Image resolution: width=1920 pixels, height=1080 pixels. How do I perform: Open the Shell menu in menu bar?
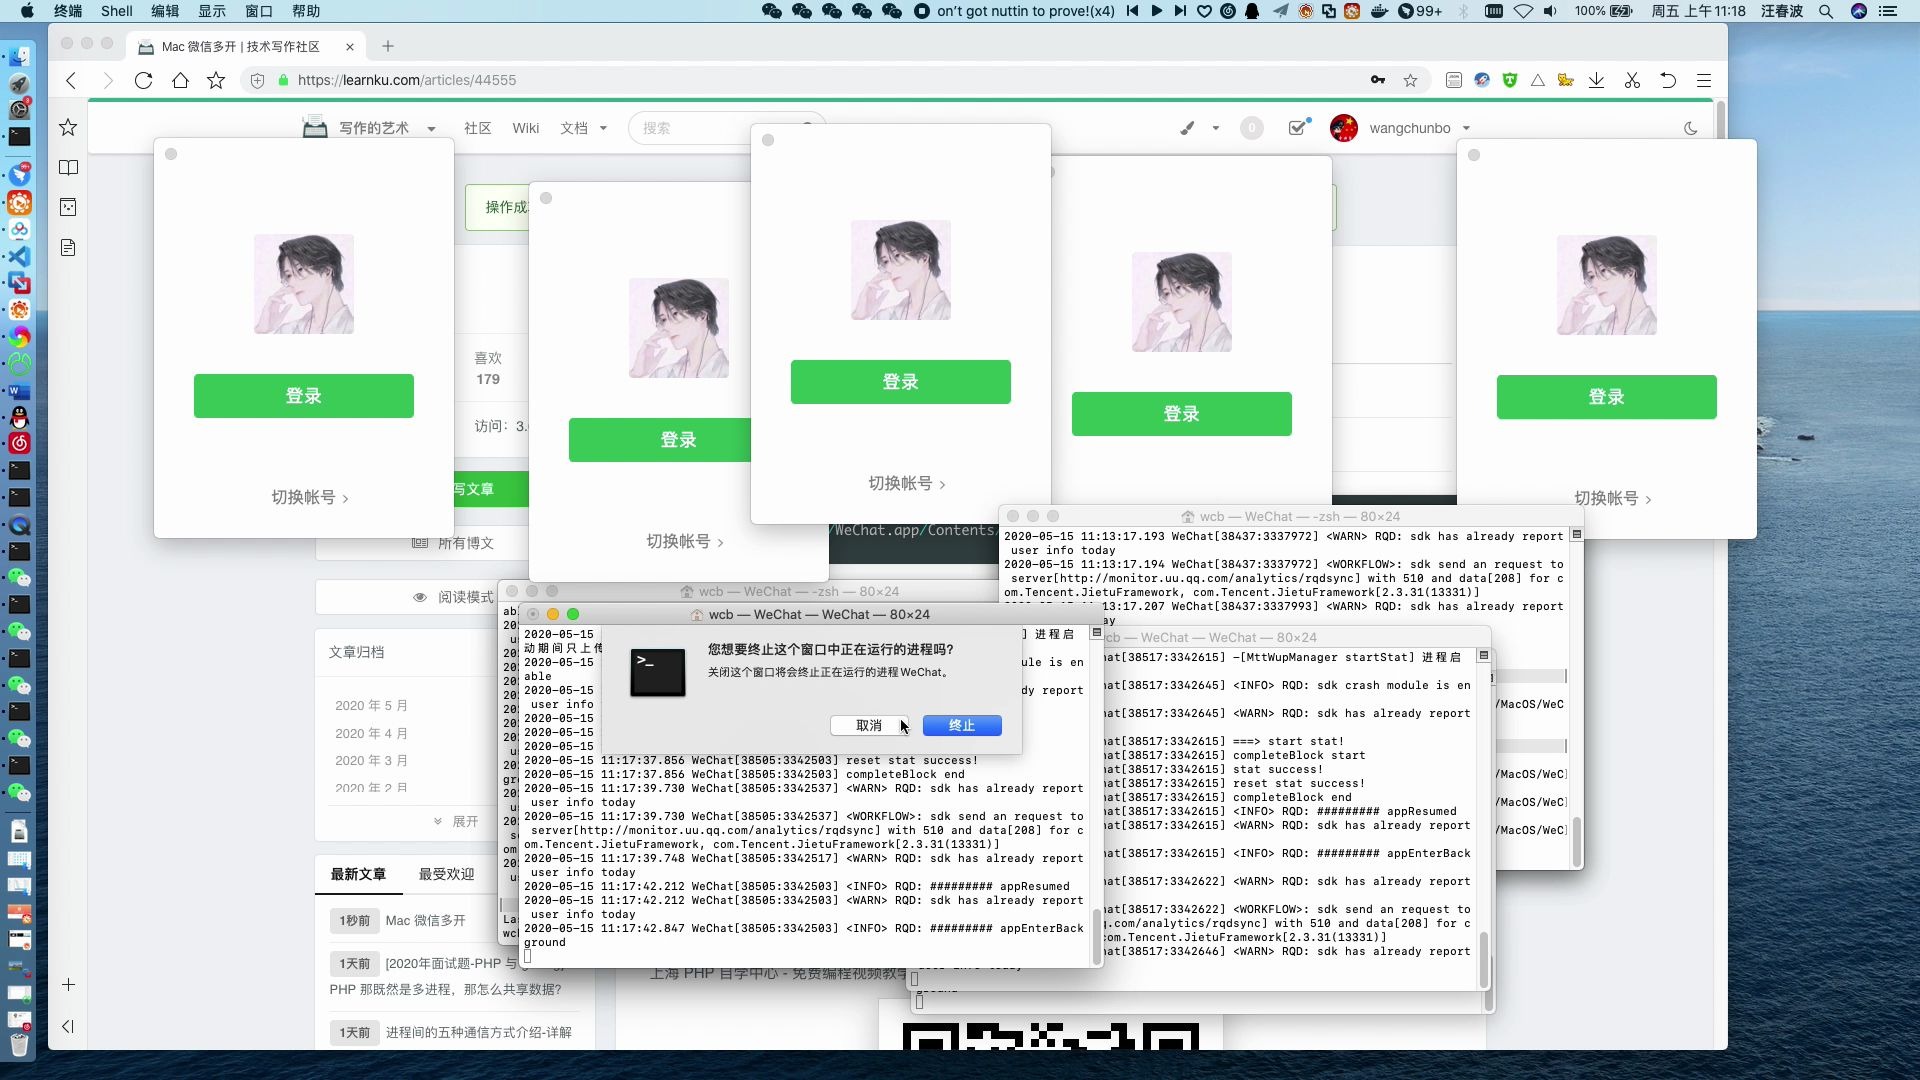point(117,11)
